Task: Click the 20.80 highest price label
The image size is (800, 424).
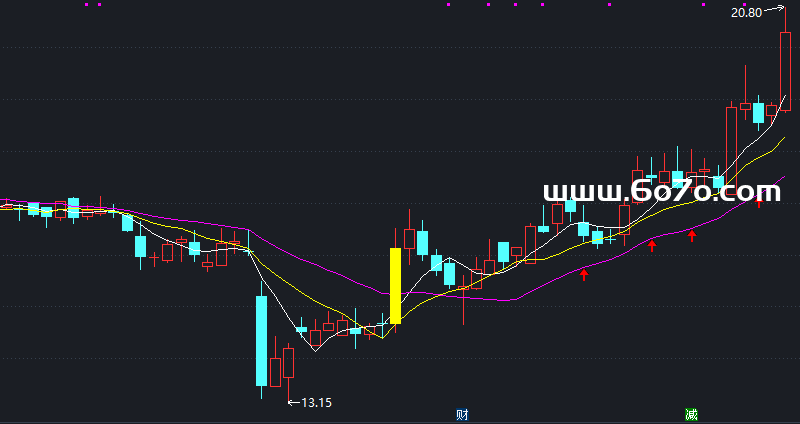Action: 746,13
